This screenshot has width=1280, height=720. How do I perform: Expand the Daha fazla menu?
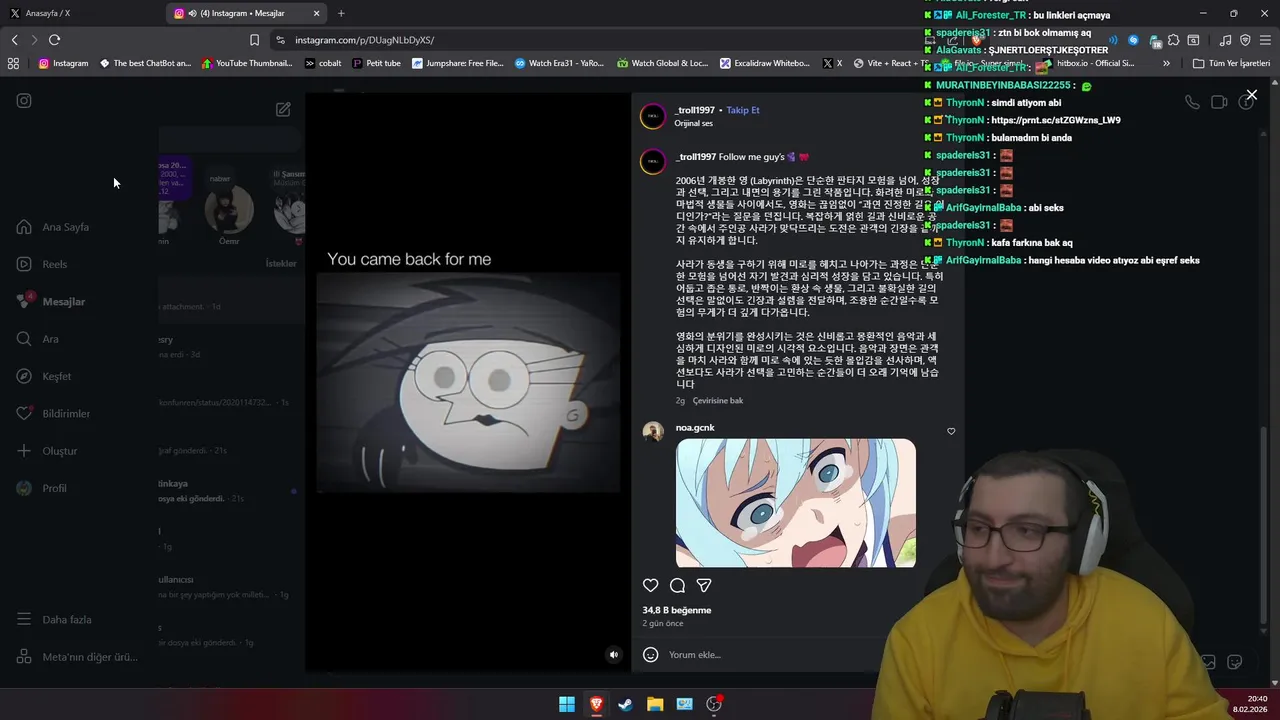54,619
